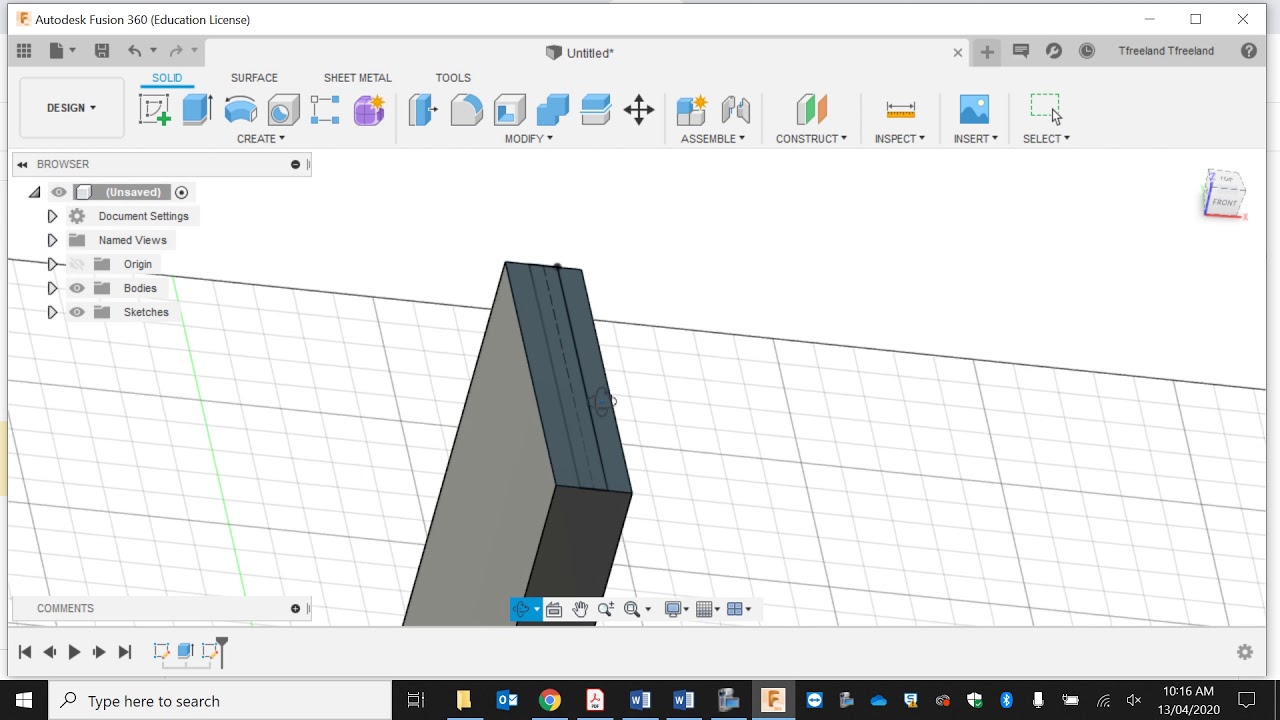Select the Revolve tool
1280x720 pixels.
click(x=240, y=109)
